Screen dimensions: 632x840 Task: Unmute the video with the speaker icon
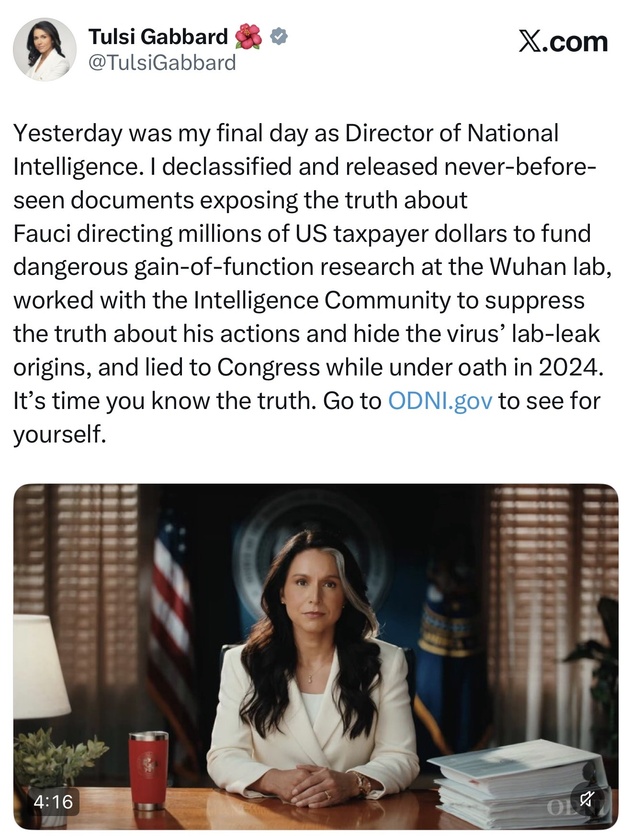point(586,800)
